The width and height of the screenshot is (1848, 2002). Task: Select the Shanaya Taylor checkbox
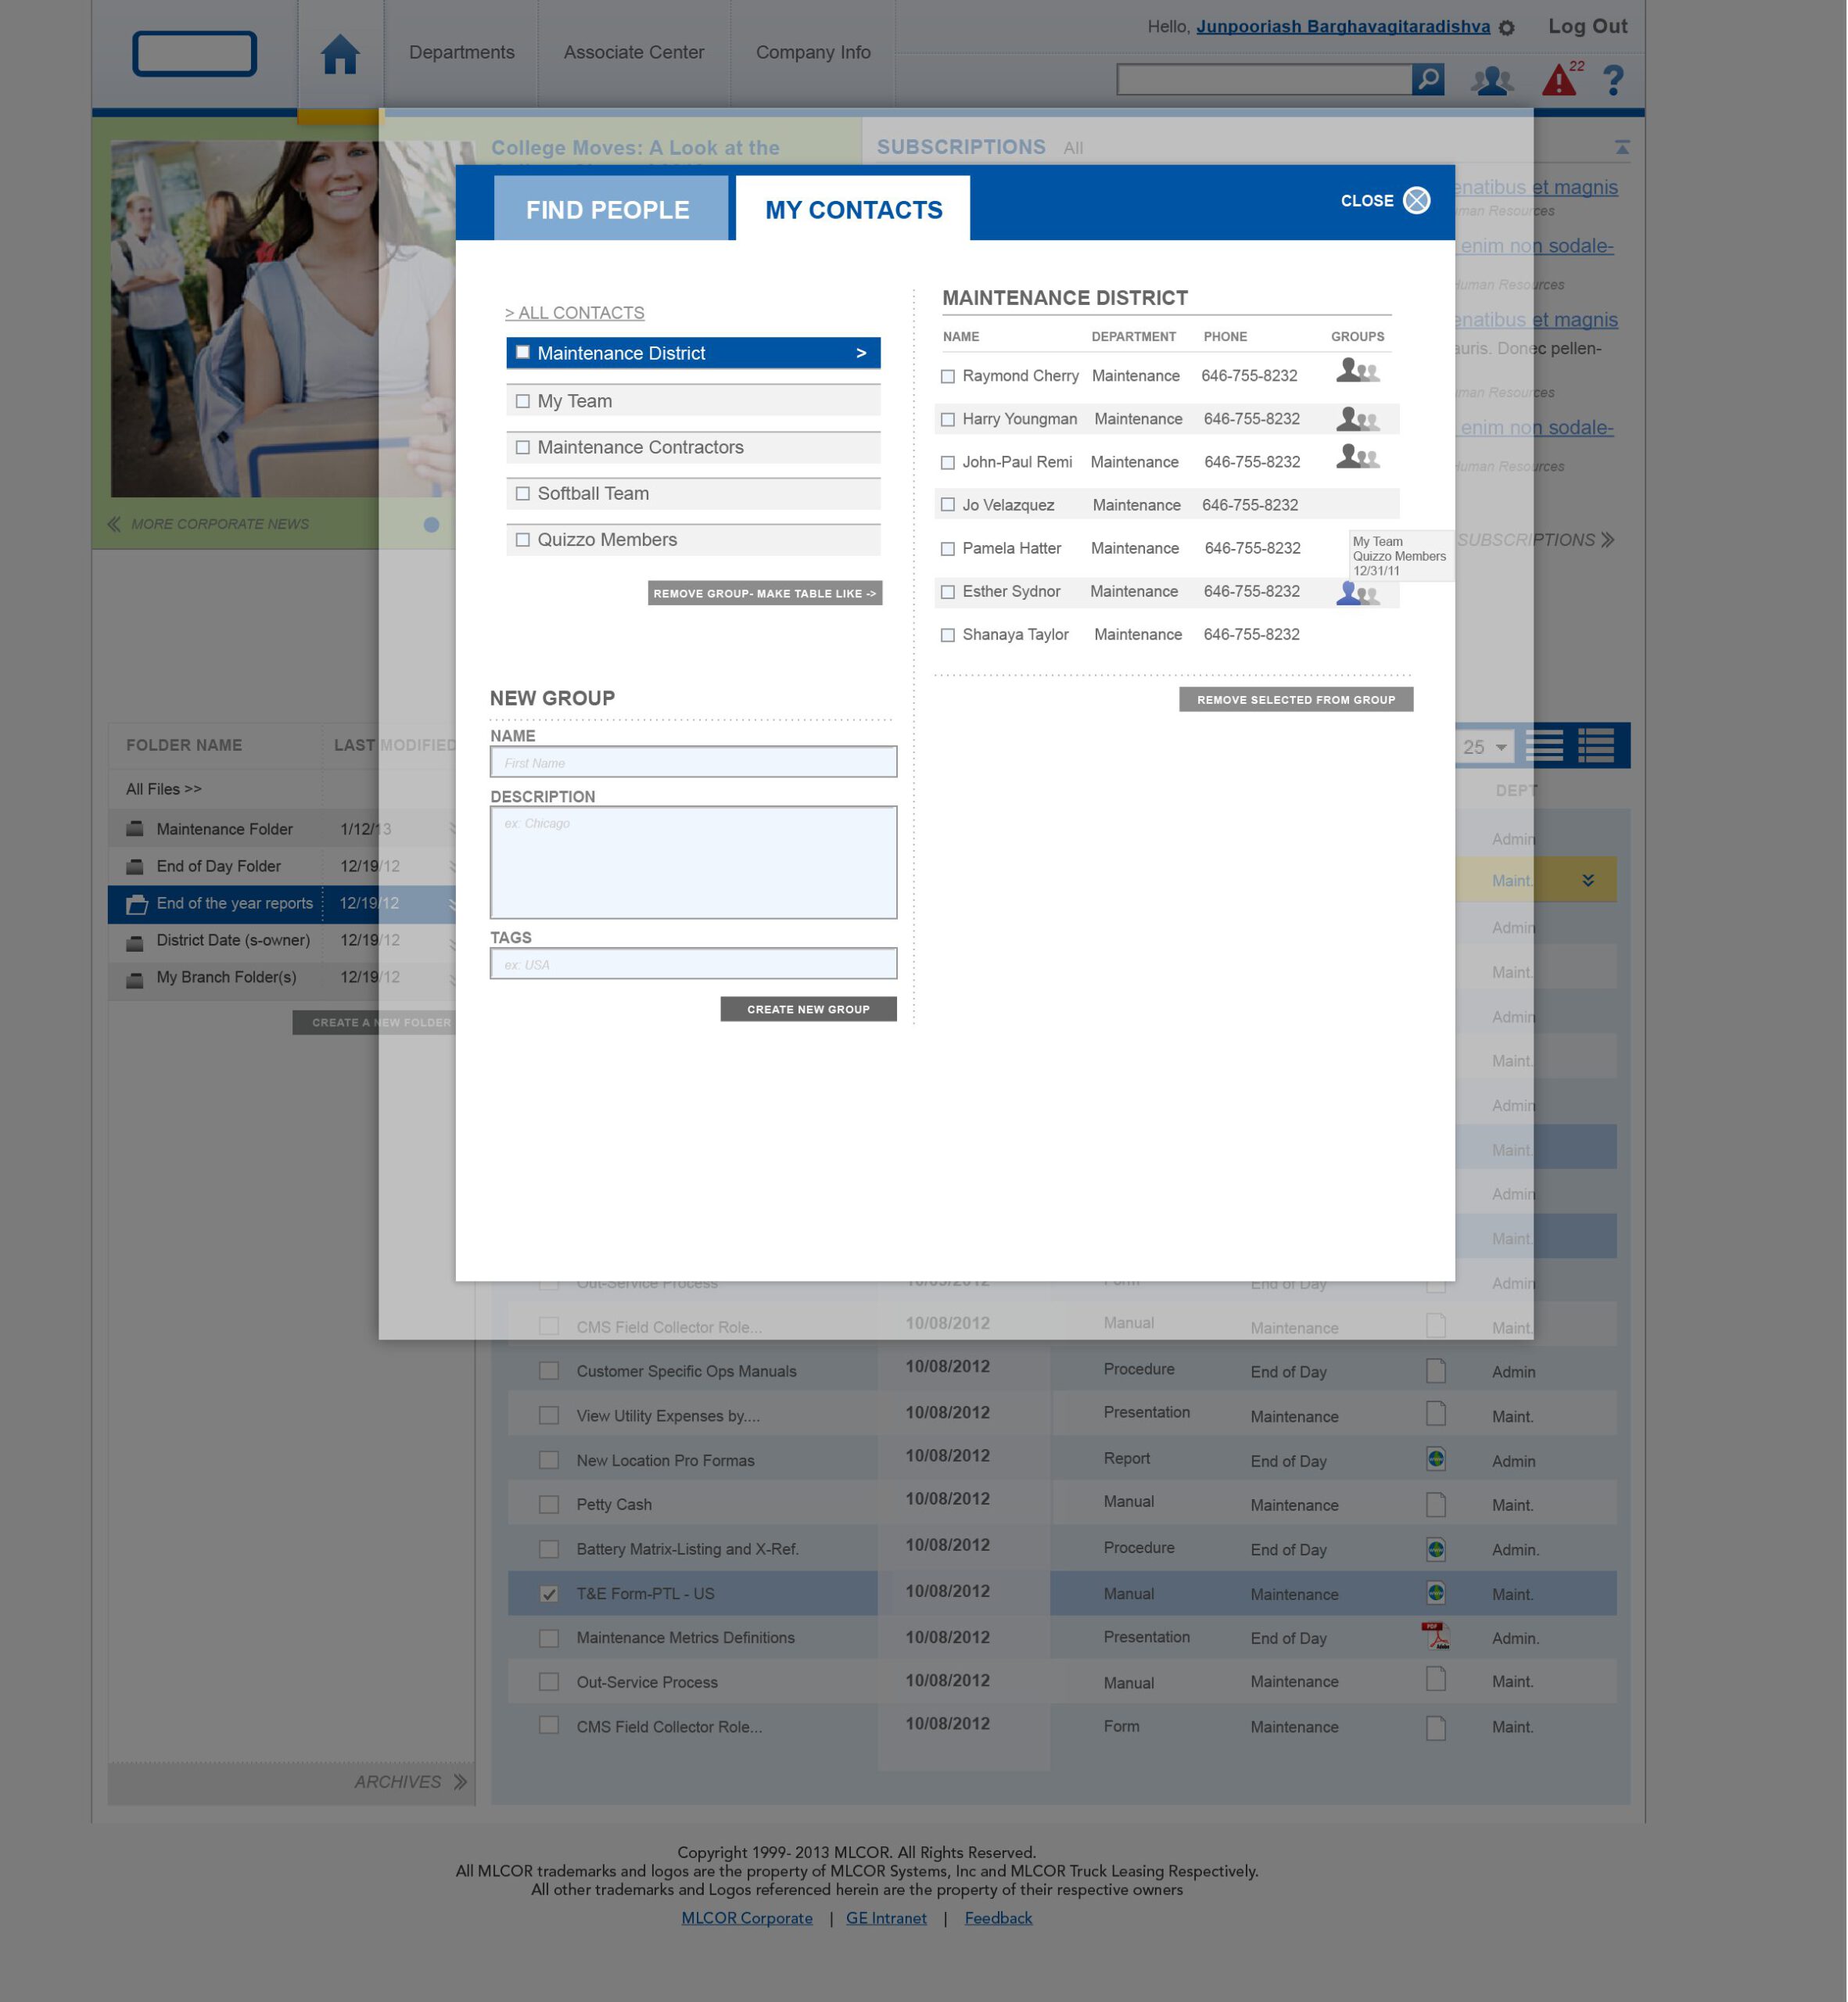tap(947, 635)
